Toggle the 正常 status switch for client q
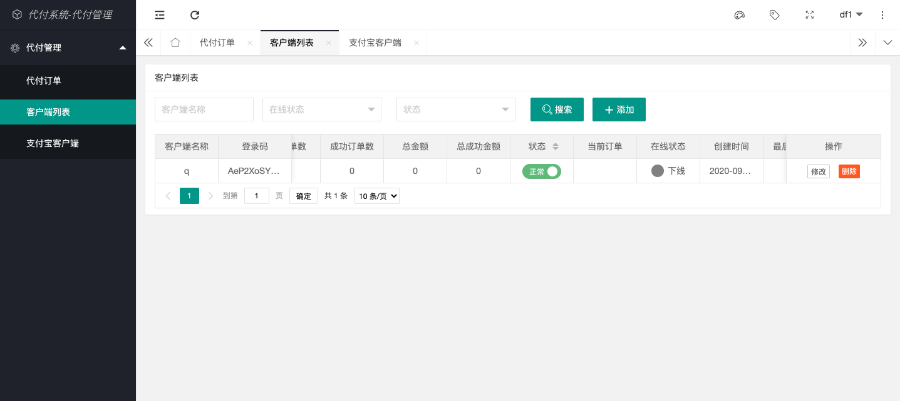This screenshot has width=900, height=401. click(541, 171)
